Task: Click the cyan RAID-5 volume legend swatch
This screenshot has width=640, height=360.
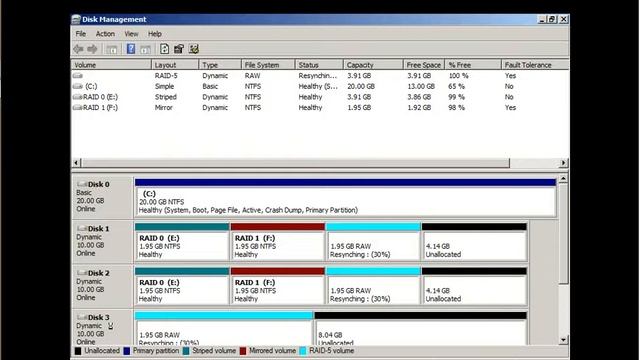Action: pyautogui.click(x=302, y=351)
